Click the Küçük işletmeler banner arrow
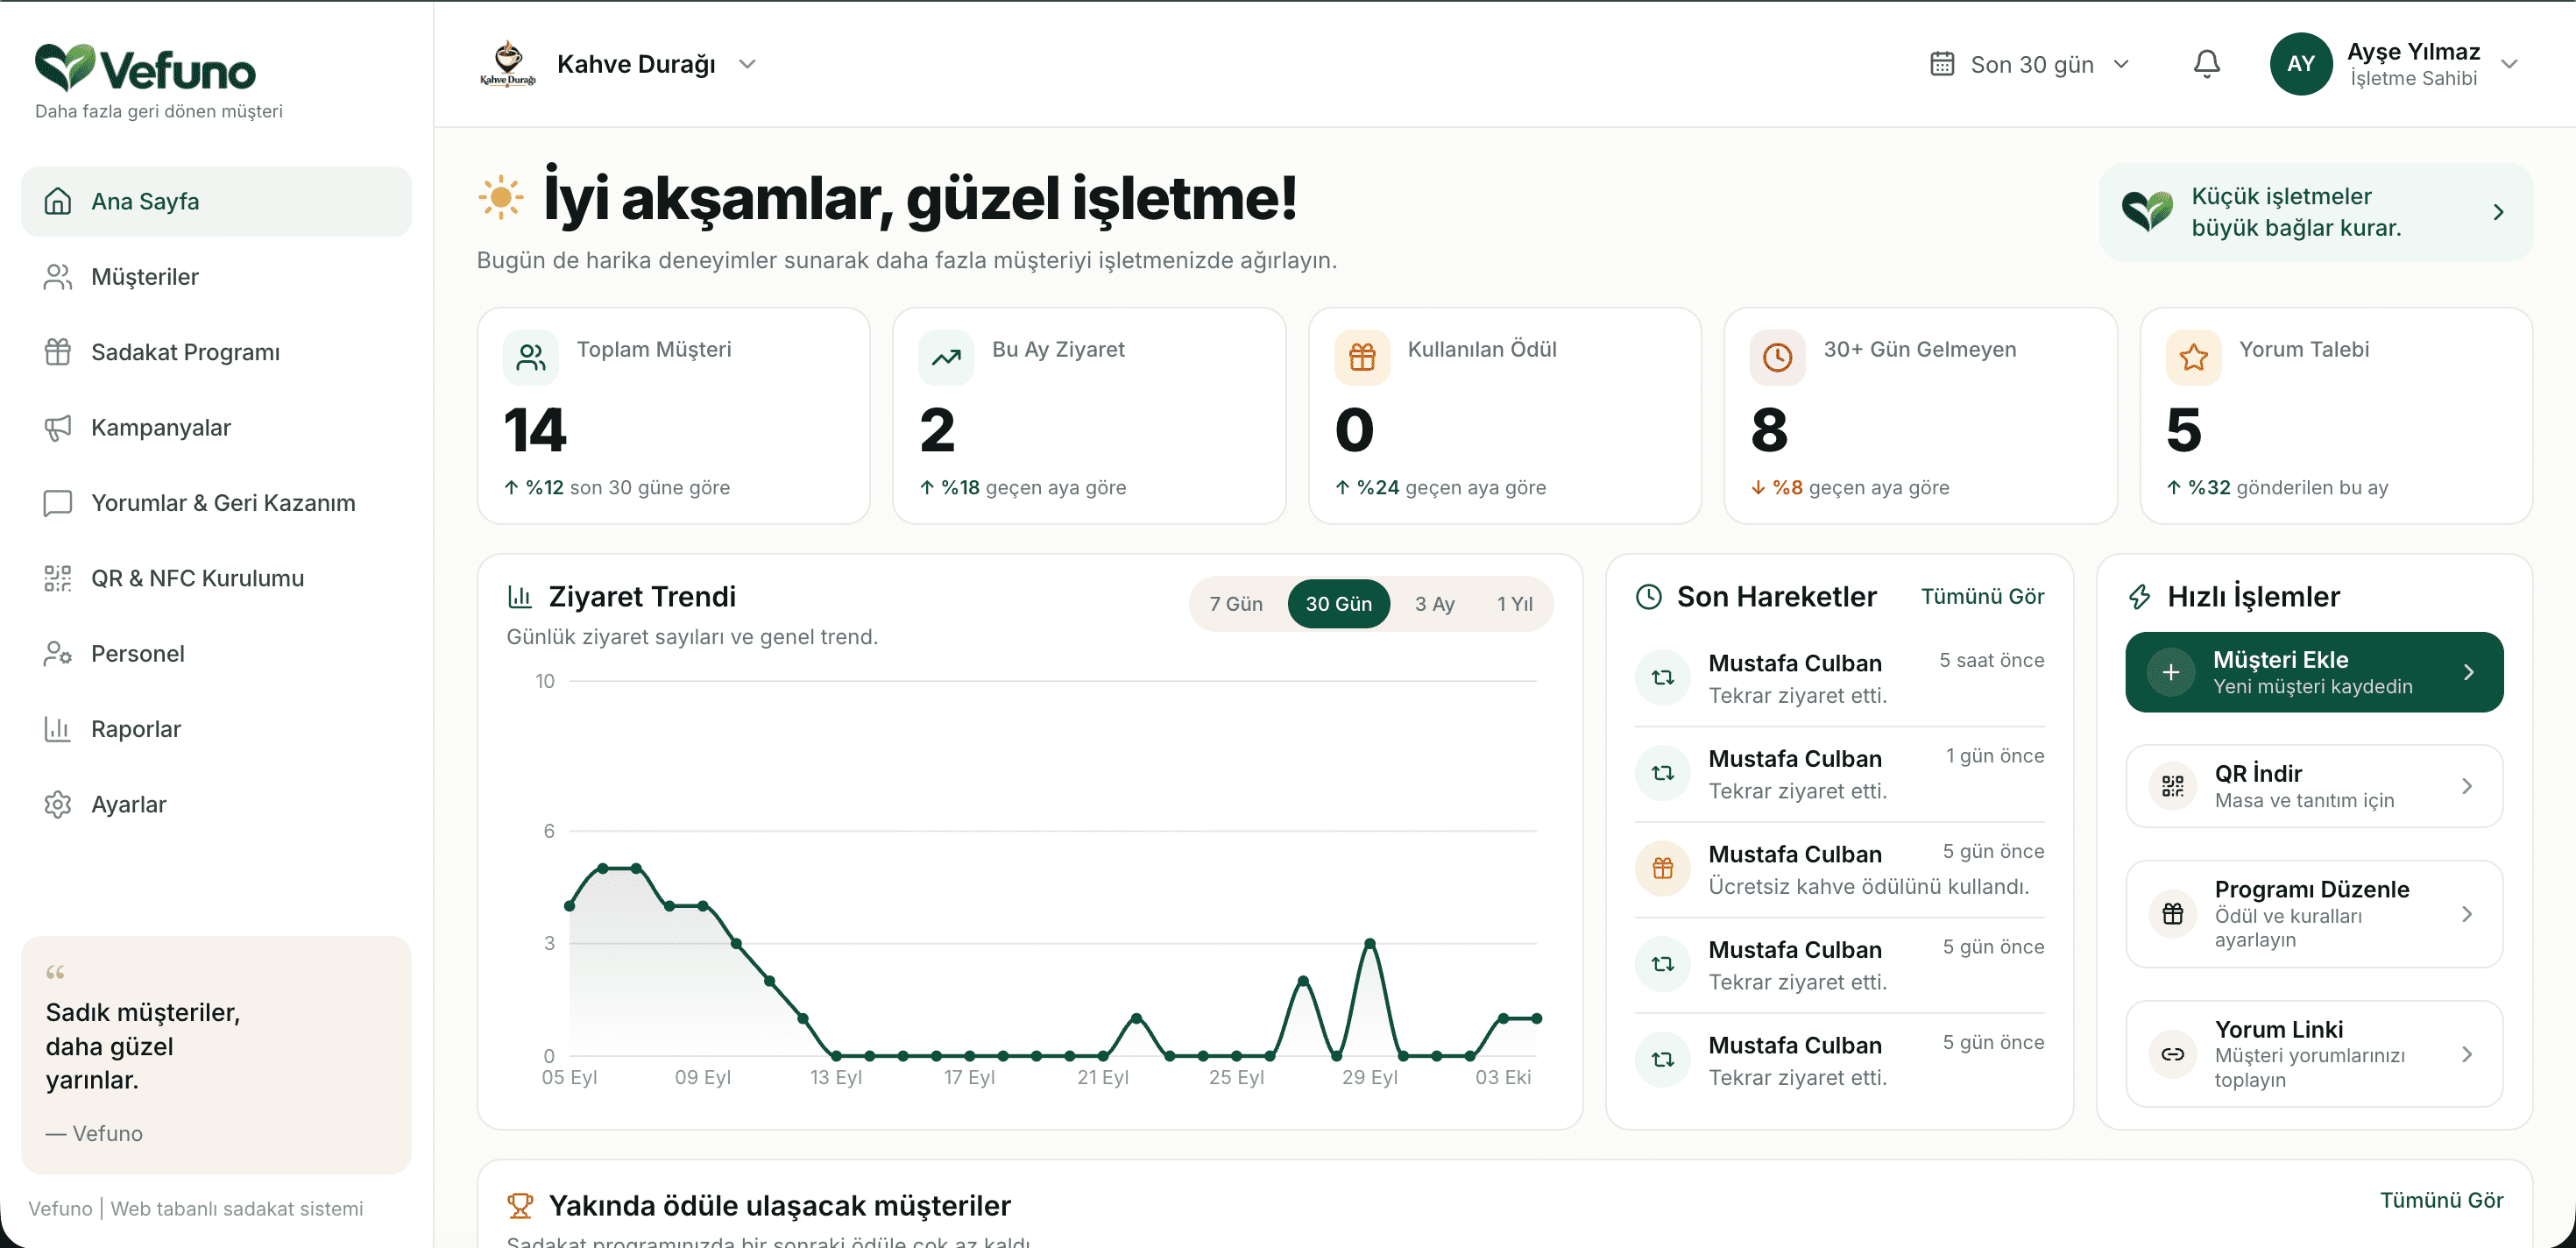The image size is (2576, 1248). [x=2498, y=212]
